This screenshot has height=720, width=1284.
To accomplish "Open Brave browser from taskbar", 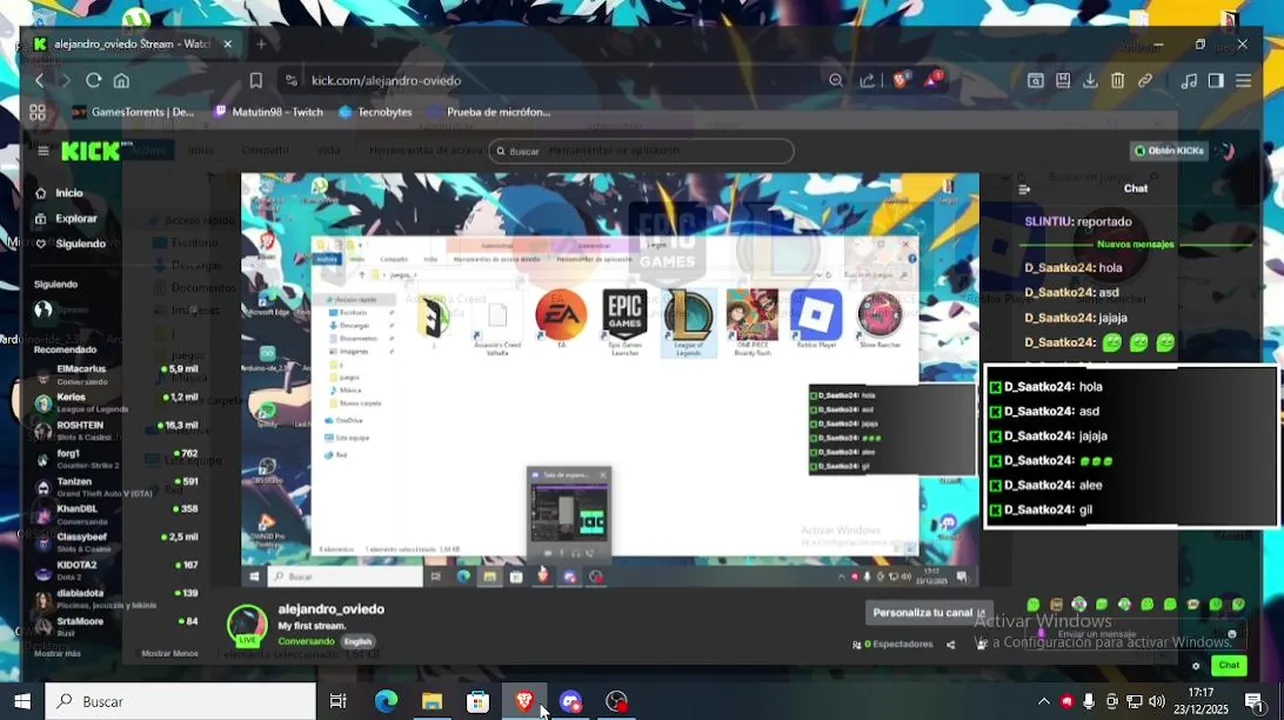I will [x=524, y=702].
